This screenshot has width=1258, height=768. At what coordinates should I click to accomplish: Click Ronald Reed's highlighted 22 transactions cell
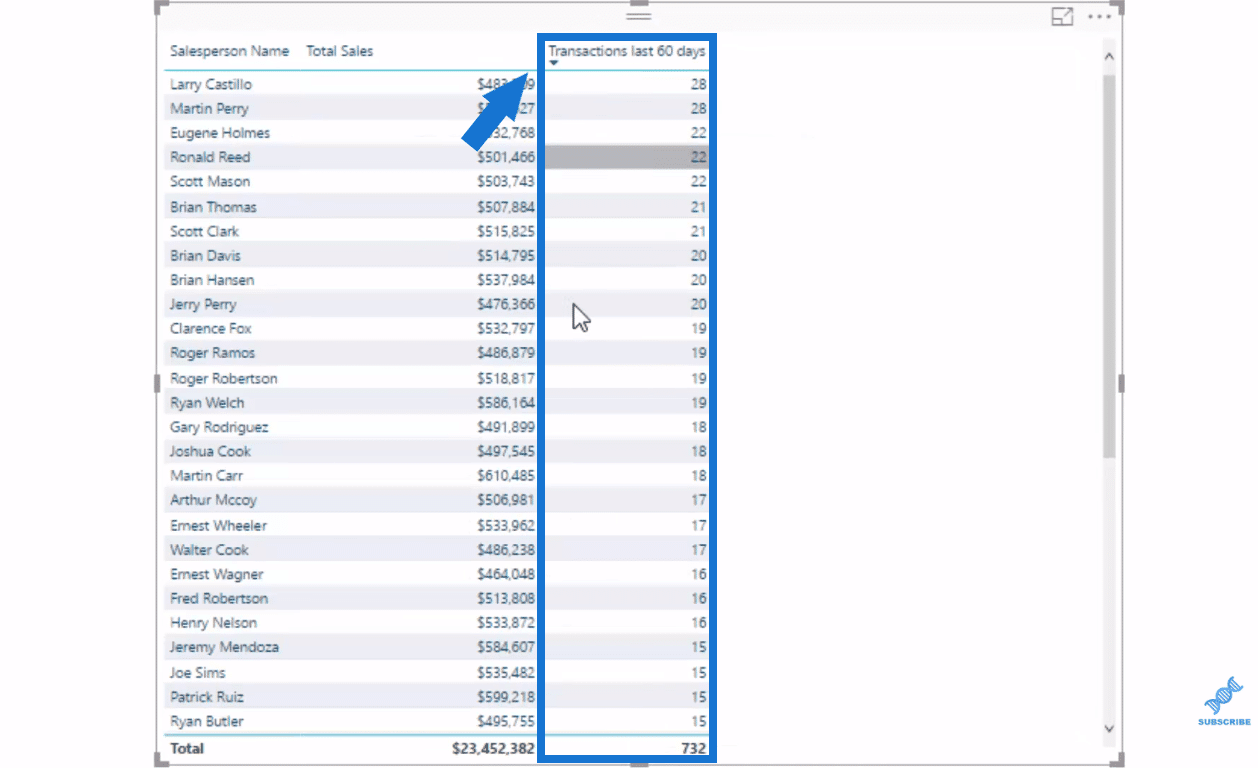(x=627, y=157)
